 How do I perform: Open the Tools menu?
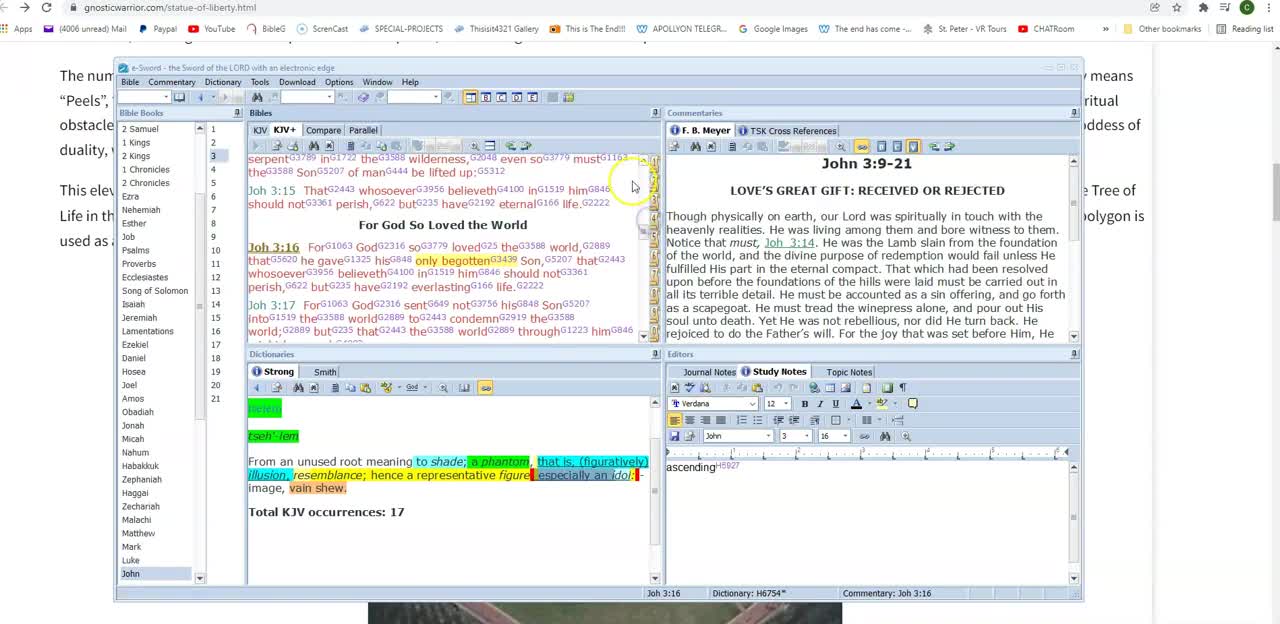(x=260, y=82)
